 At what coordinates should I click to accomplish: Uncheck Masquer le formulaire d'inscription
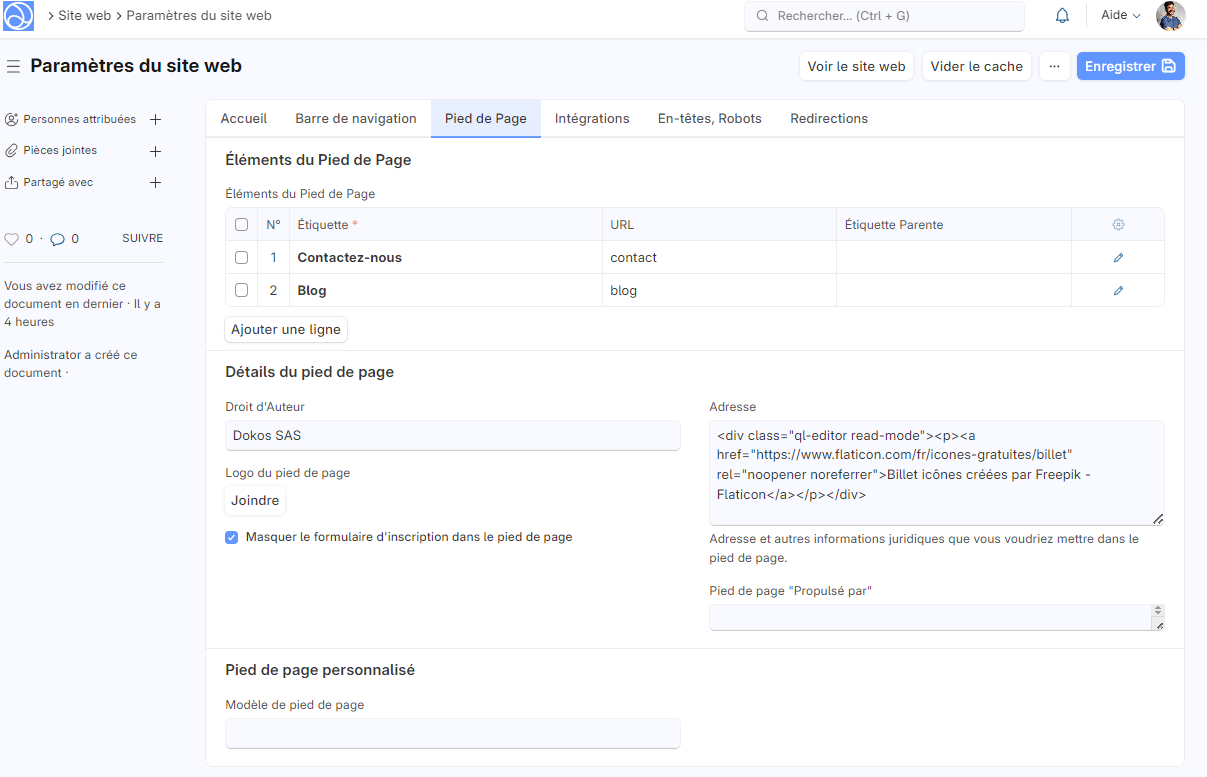tap(231, 537)
